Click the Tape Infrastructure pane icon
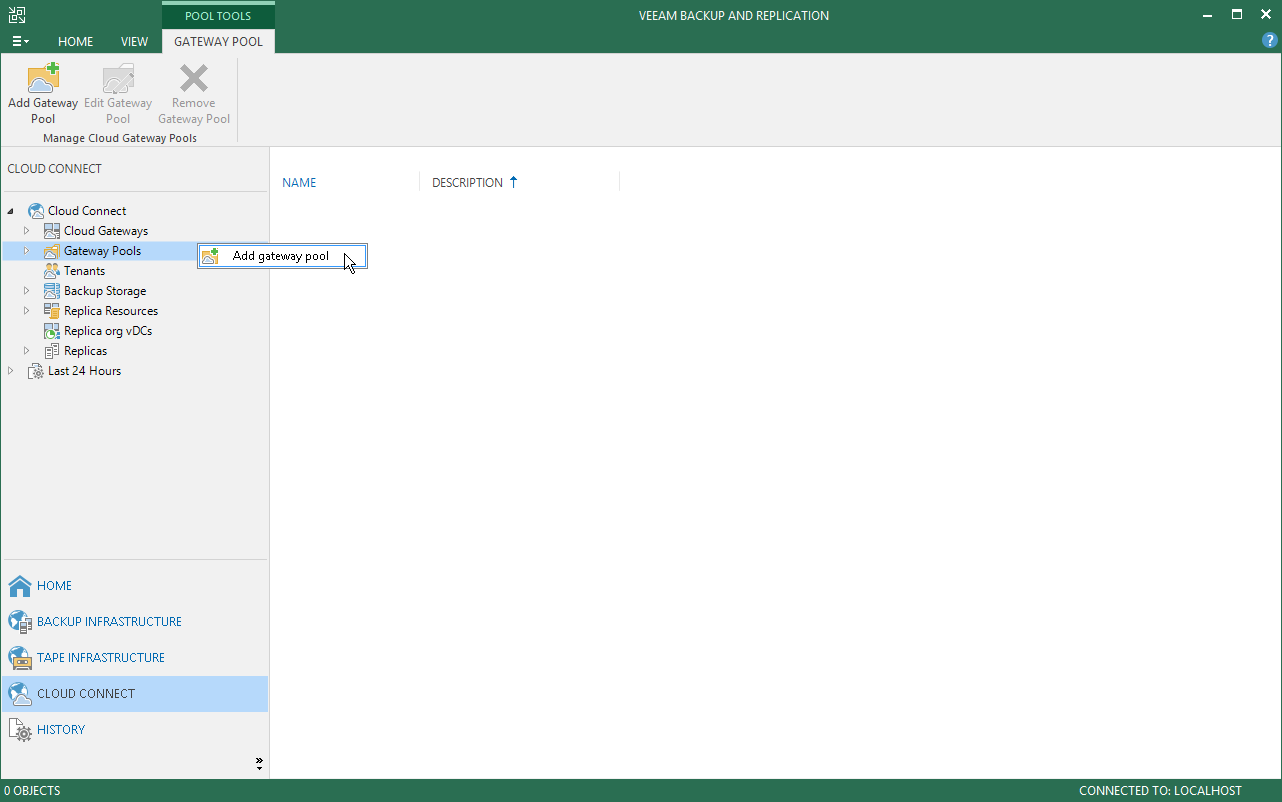Viewport: 1282px width, 802px height. pyautogui.click(x=20, y=658)
